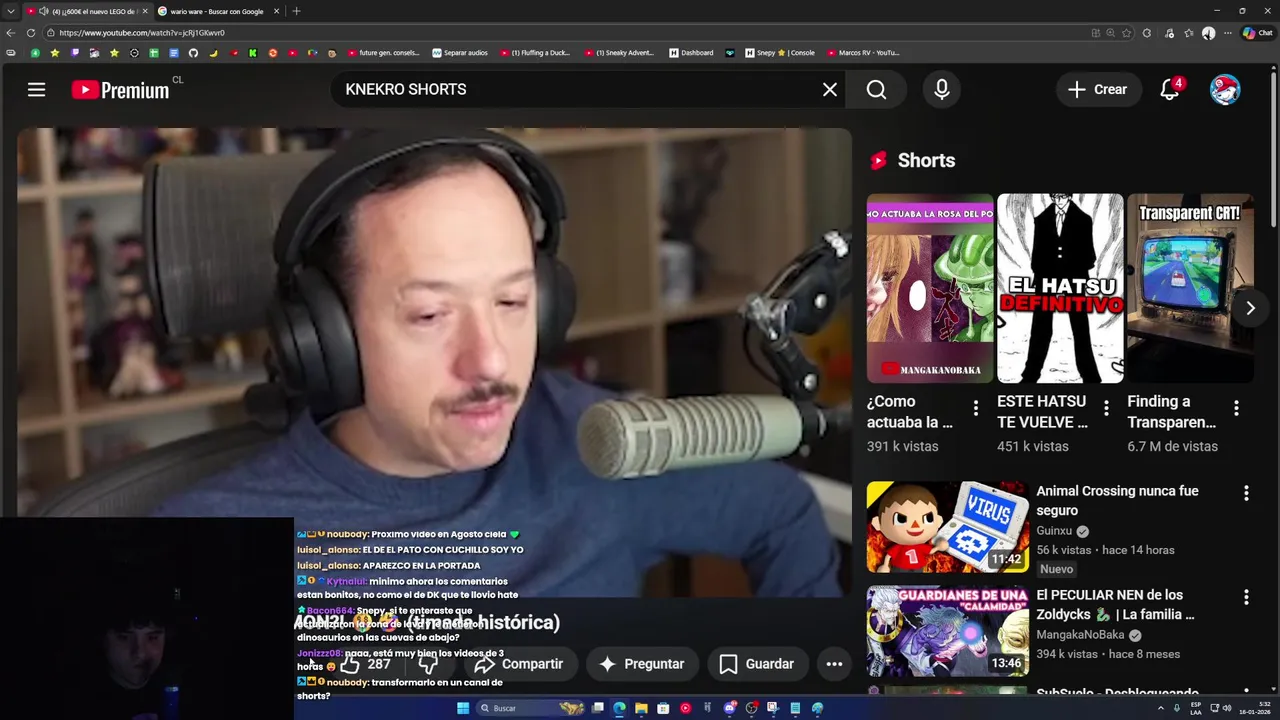The width and height of the screenshot is (1280, 720).
Task: Open options for 'ESTE HATSU TE VUELVE' short
Action: pos(1106,408)
